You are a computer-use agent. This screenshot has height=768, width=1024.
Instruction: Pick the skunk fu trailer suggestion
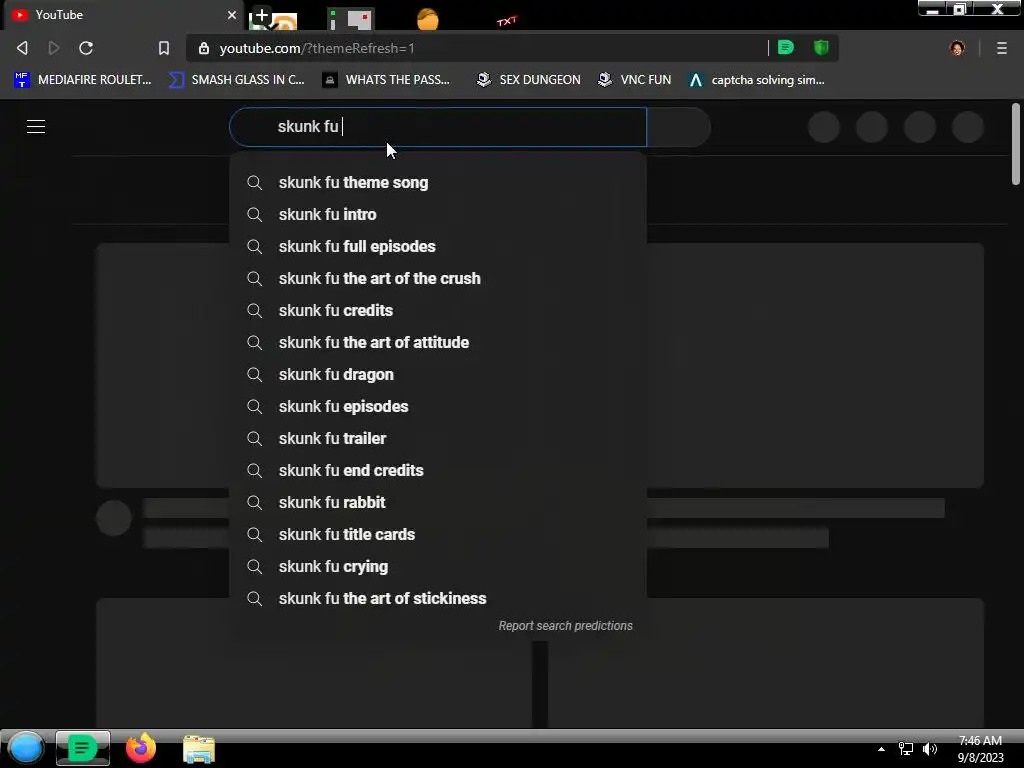[x=438, y=439]
